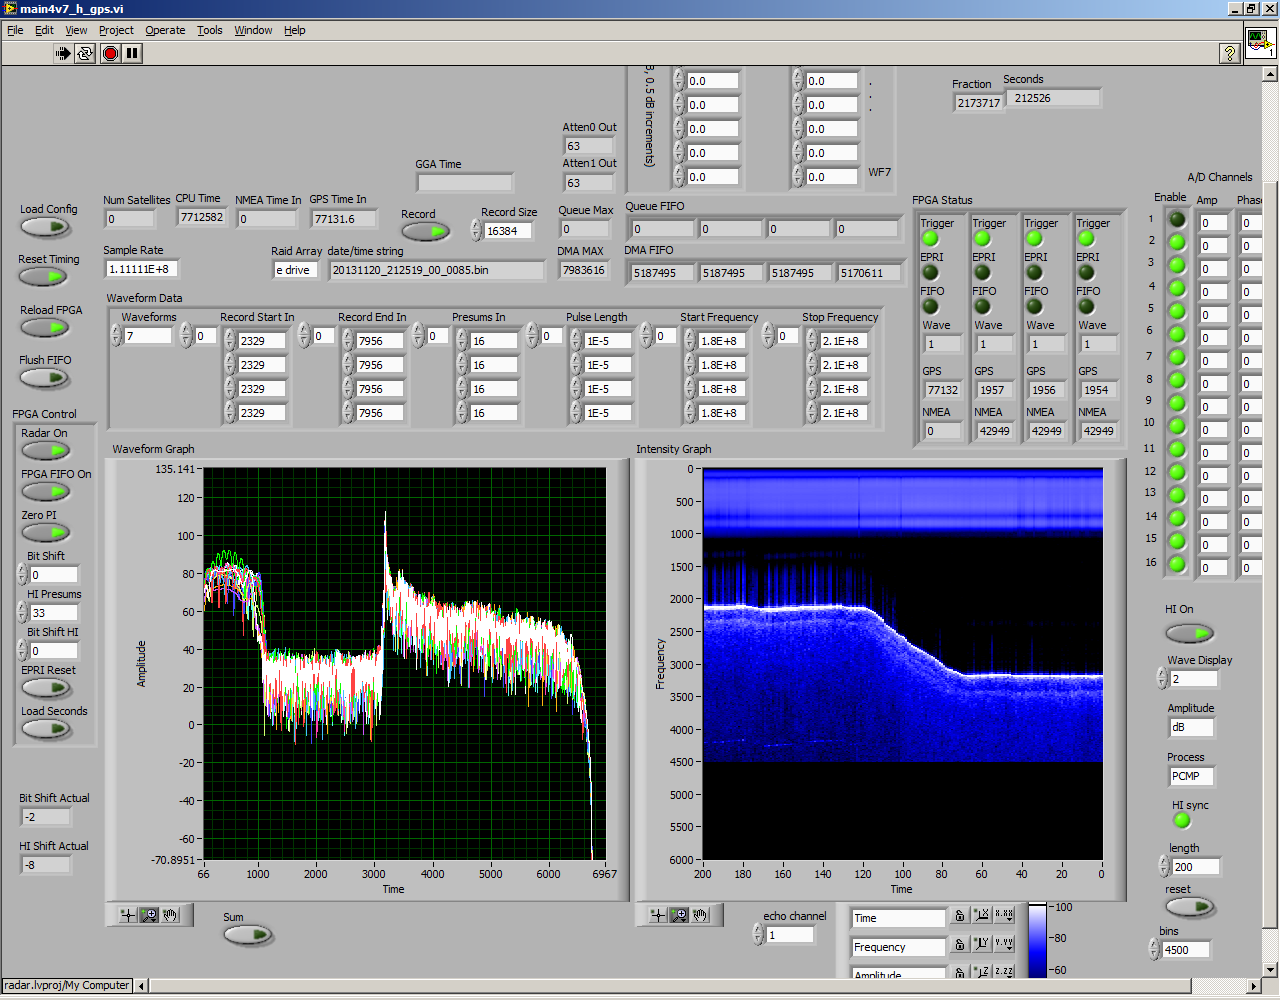Click the Load Config button

46,228
